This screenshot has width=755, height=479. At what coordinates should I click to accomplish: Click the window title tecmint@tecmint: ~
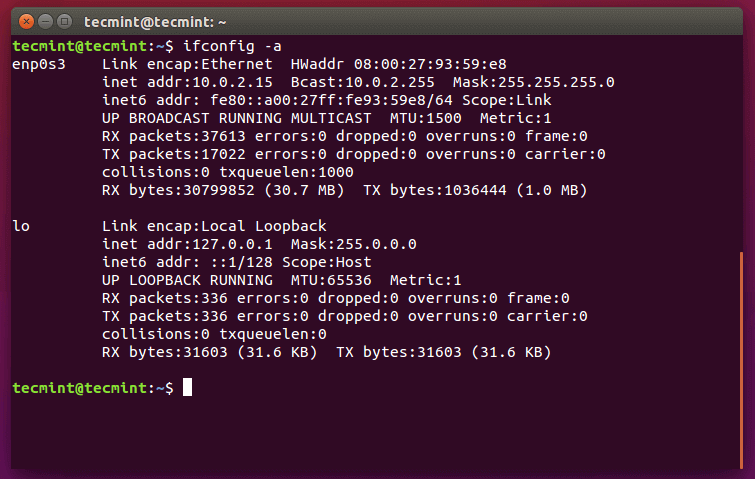click(x=156, y=20)
